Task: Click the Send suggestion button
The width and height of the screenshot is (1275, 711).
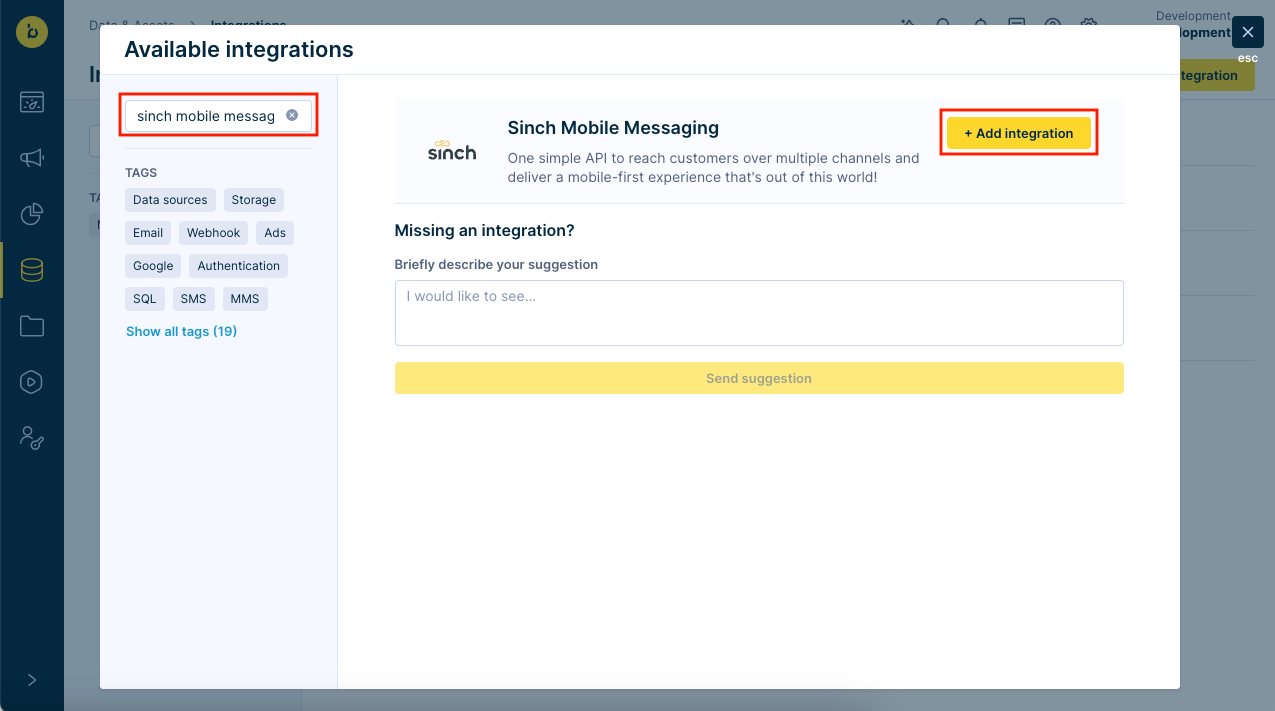Action: 759,378
